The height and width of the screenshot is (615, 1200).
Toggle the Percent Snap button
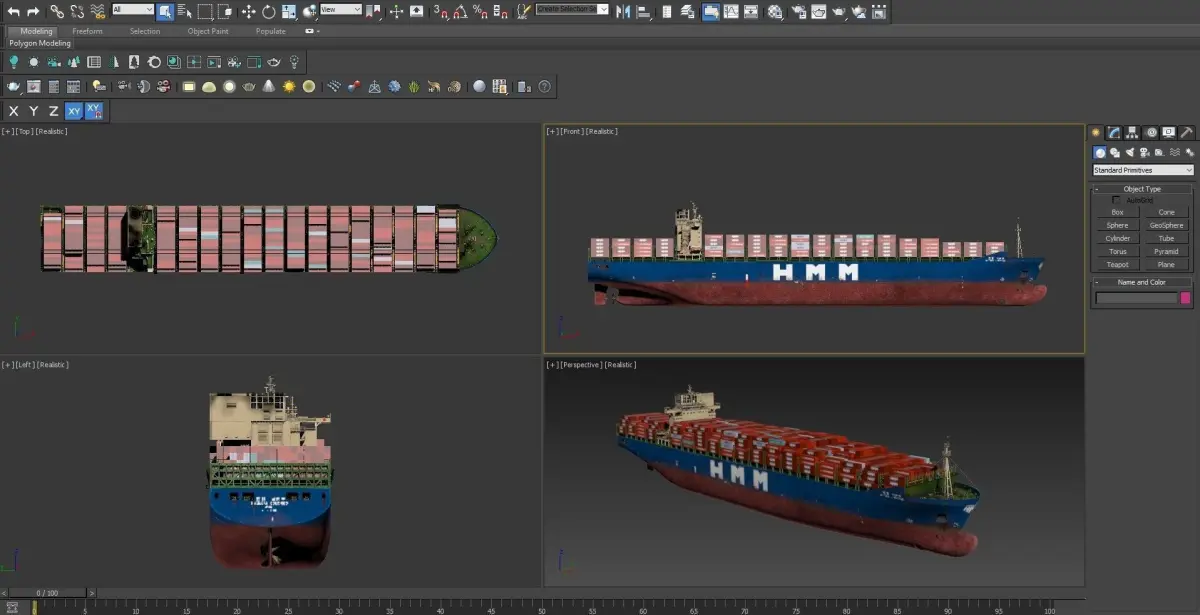tap(480, 11)
